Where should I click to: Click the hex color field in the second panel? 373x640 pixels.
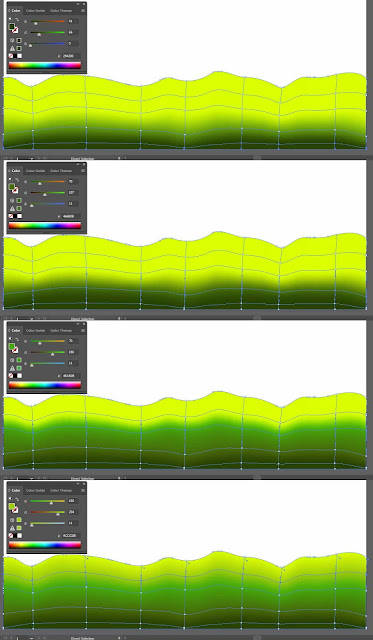point(71,216)
